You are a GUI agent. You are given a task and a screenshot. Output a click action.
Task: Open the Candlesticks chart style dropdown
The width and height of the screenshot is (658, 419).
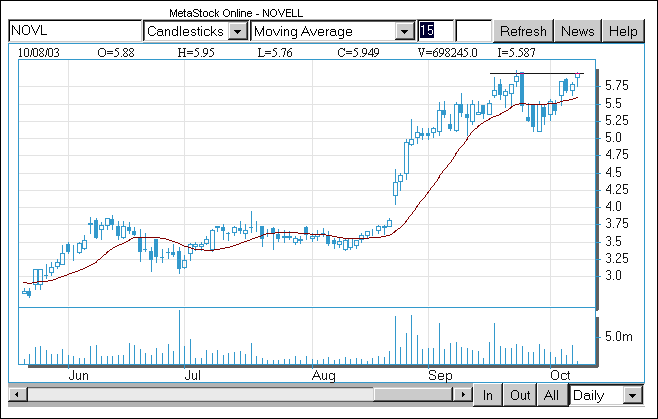point(238,31)
